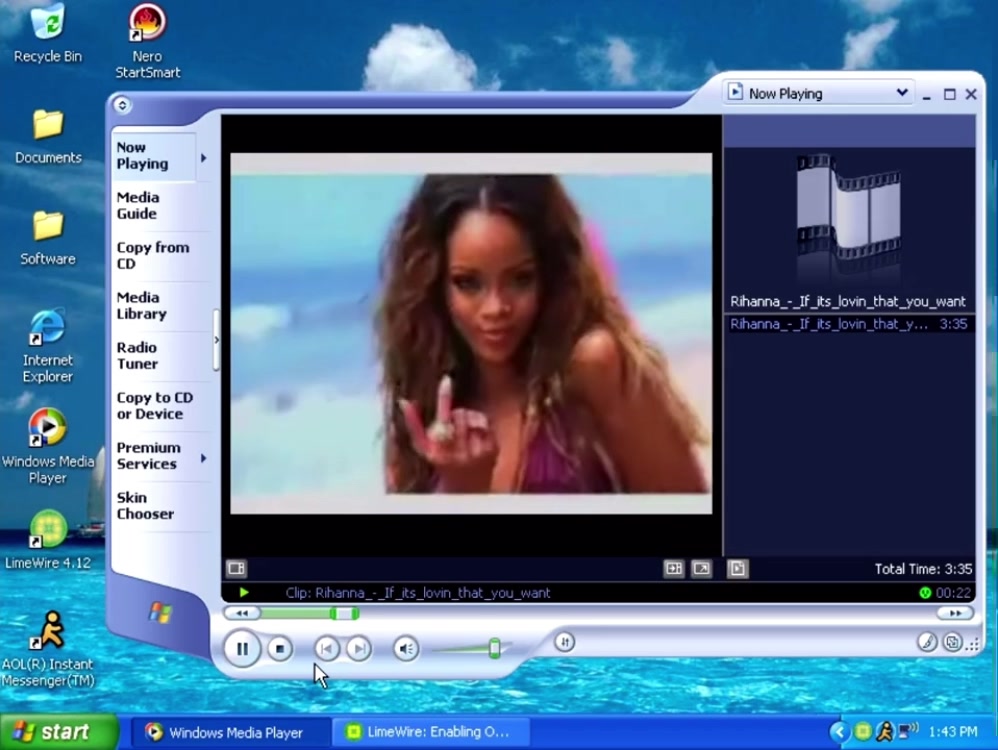998x750 pixels.
Task: Click the green play status icon
Action: (244, 593)
